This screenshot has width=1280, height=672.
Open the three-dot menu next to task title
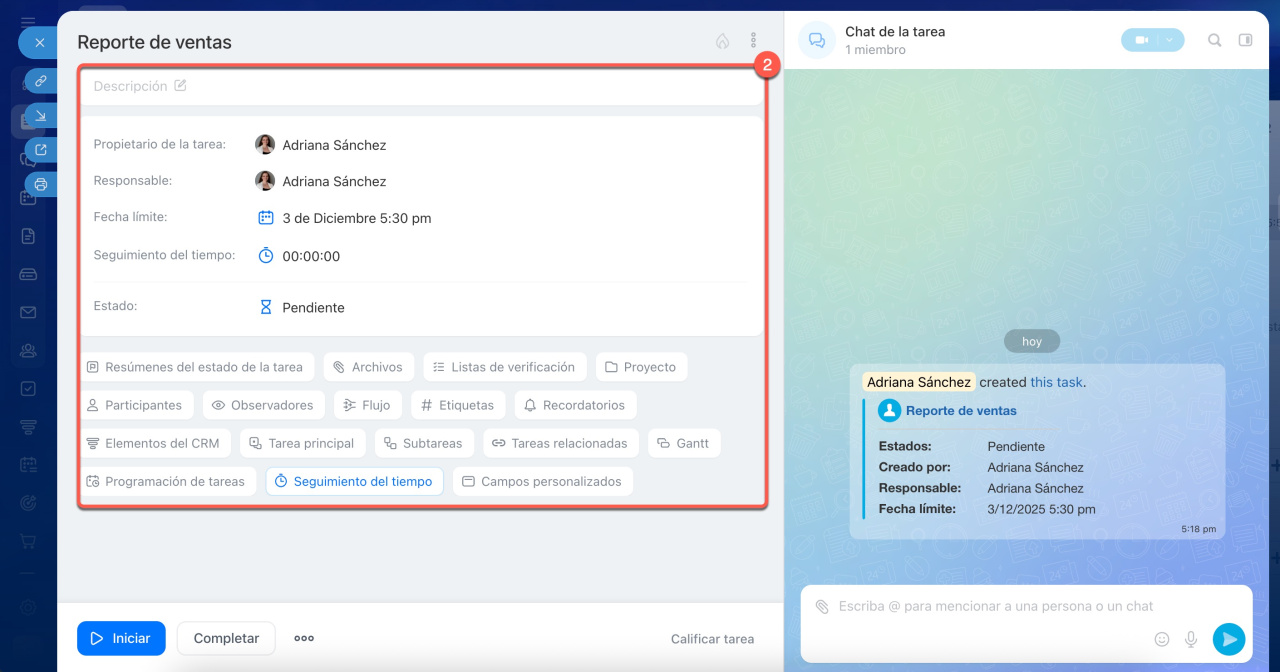(753, 41)
